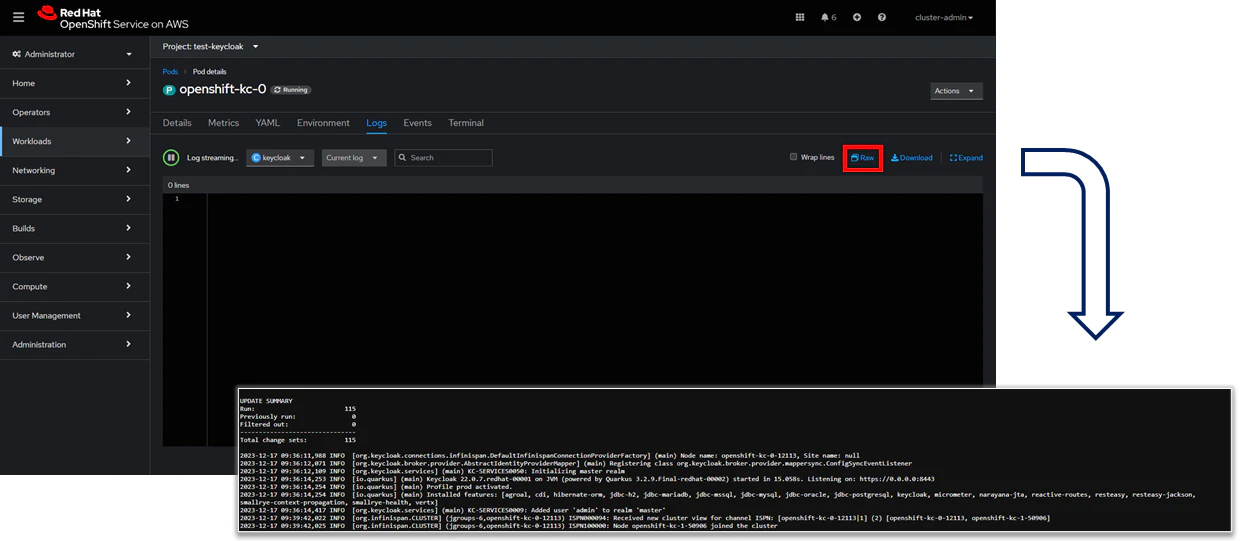The width and height of the screenshot is (1240, 541).
Task: Click the Pod details breadcrumb text
Action: [x=209, y=72]
